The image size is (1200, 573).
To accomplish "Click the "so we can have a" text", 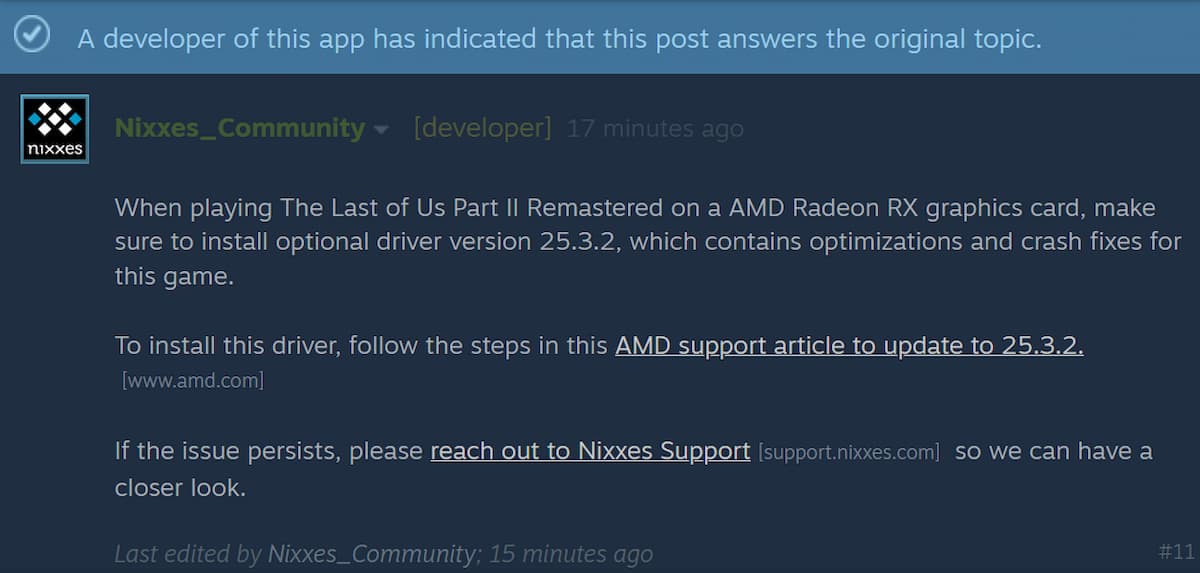I will pos(1053,451).
